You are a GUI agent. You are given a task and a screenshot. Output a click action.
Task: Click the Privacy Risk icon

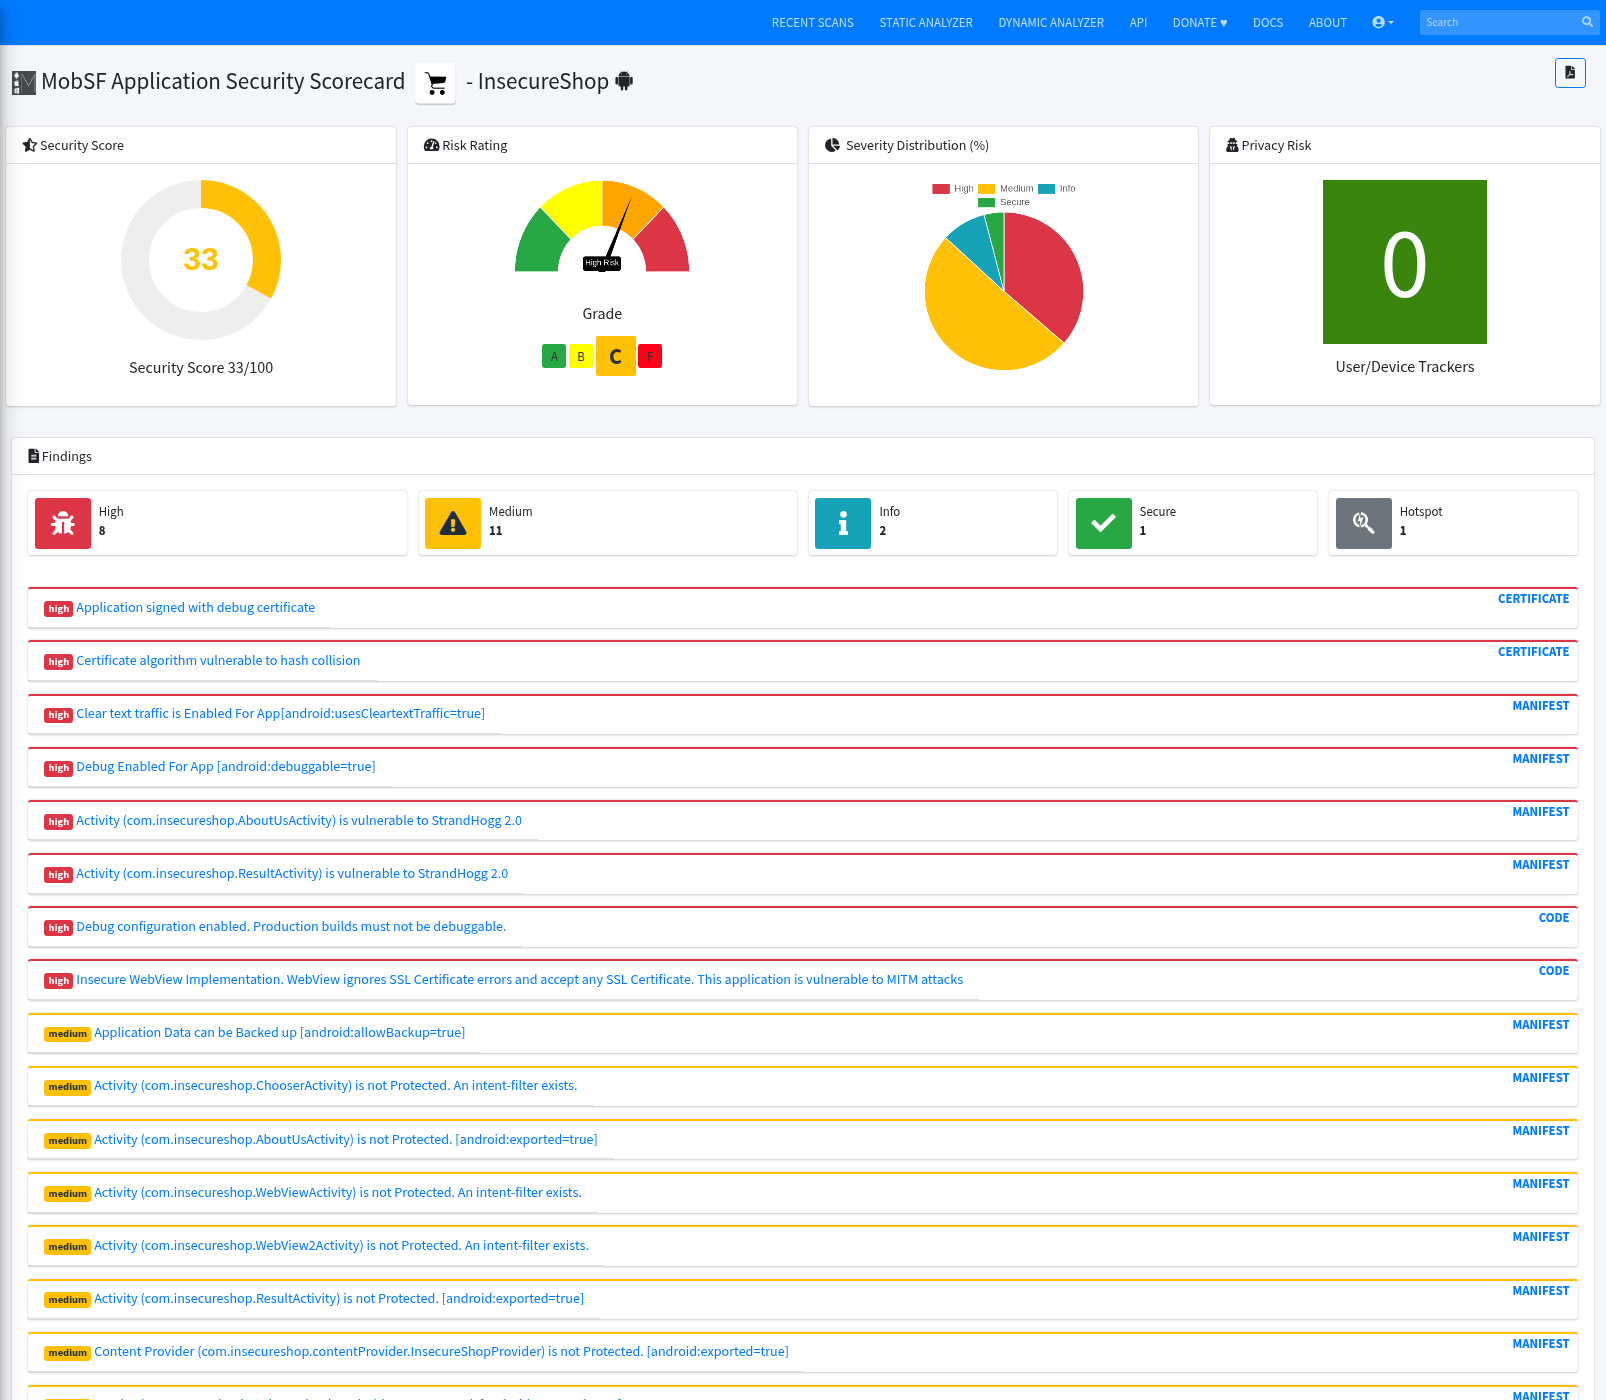[1232, 145]
